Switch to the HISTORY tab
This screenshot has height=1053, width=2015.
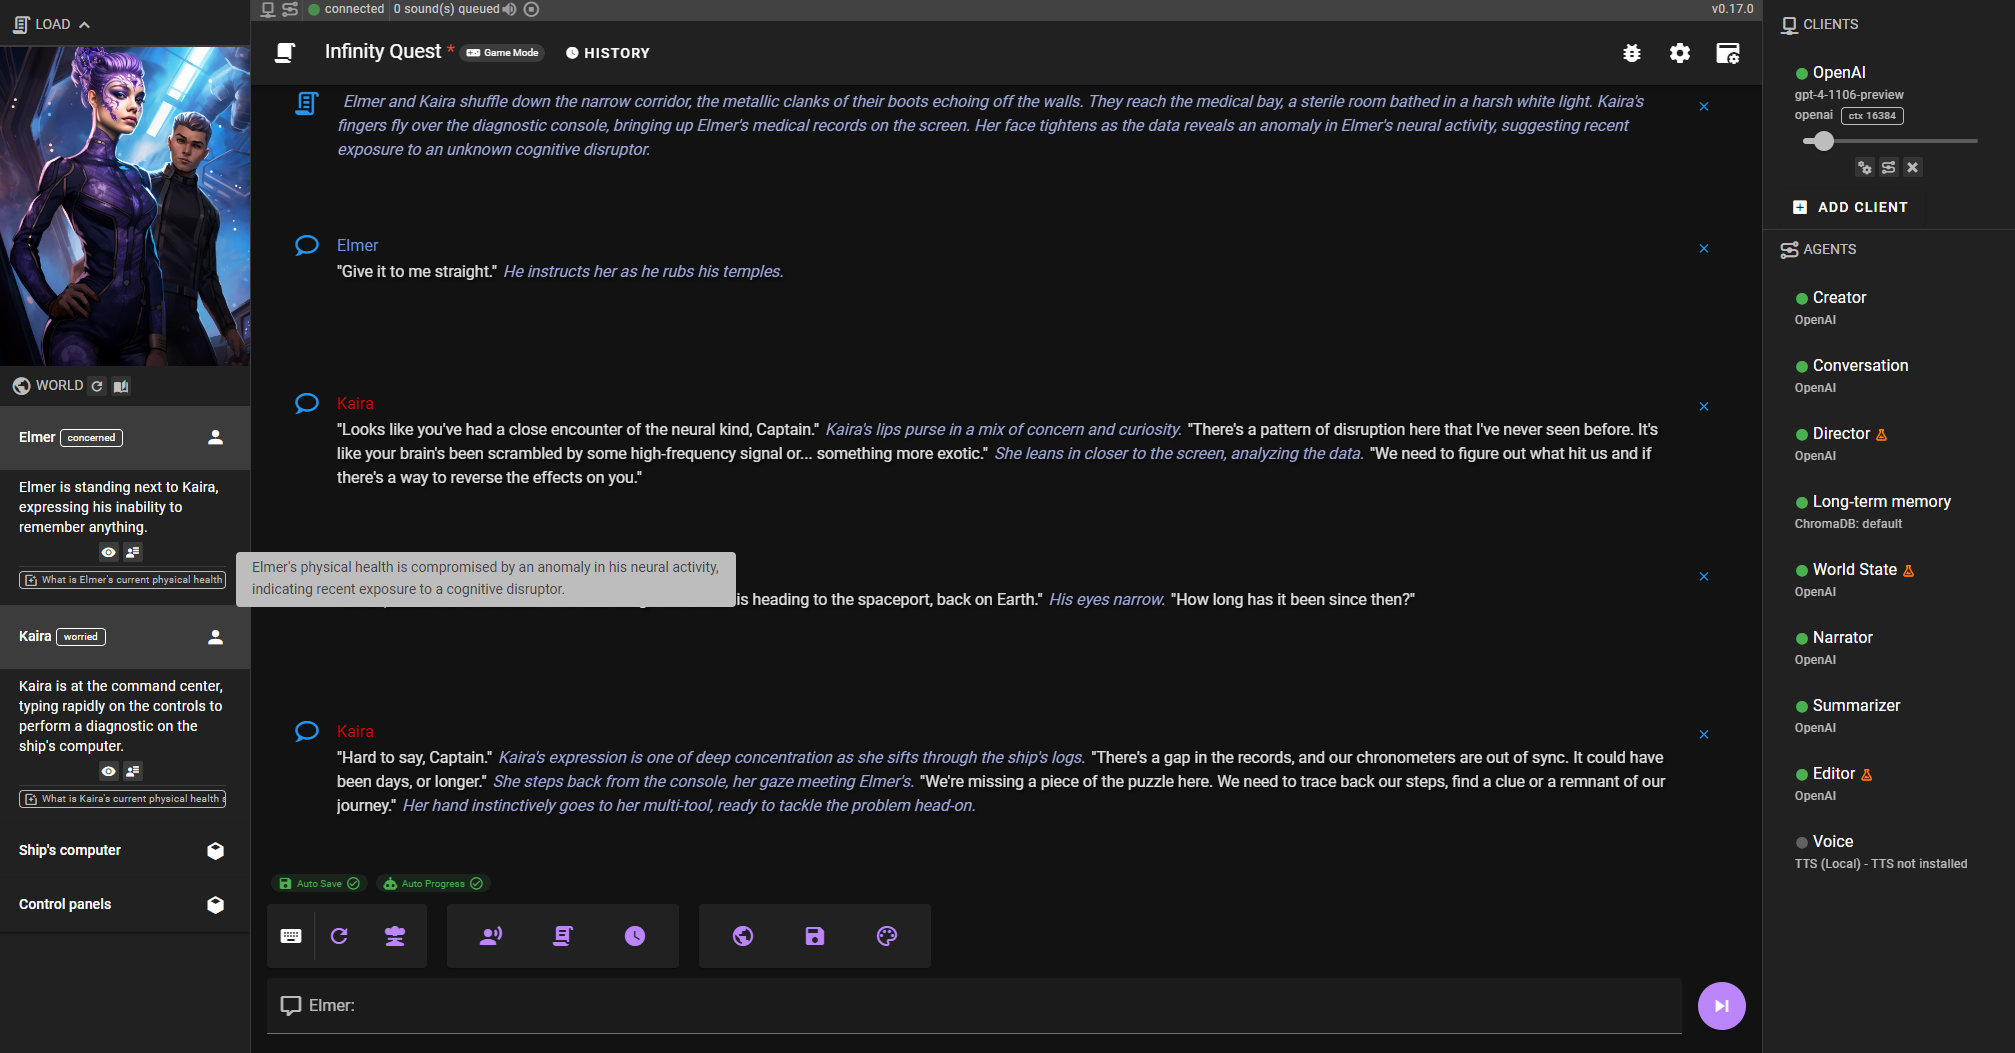[607, 53]
